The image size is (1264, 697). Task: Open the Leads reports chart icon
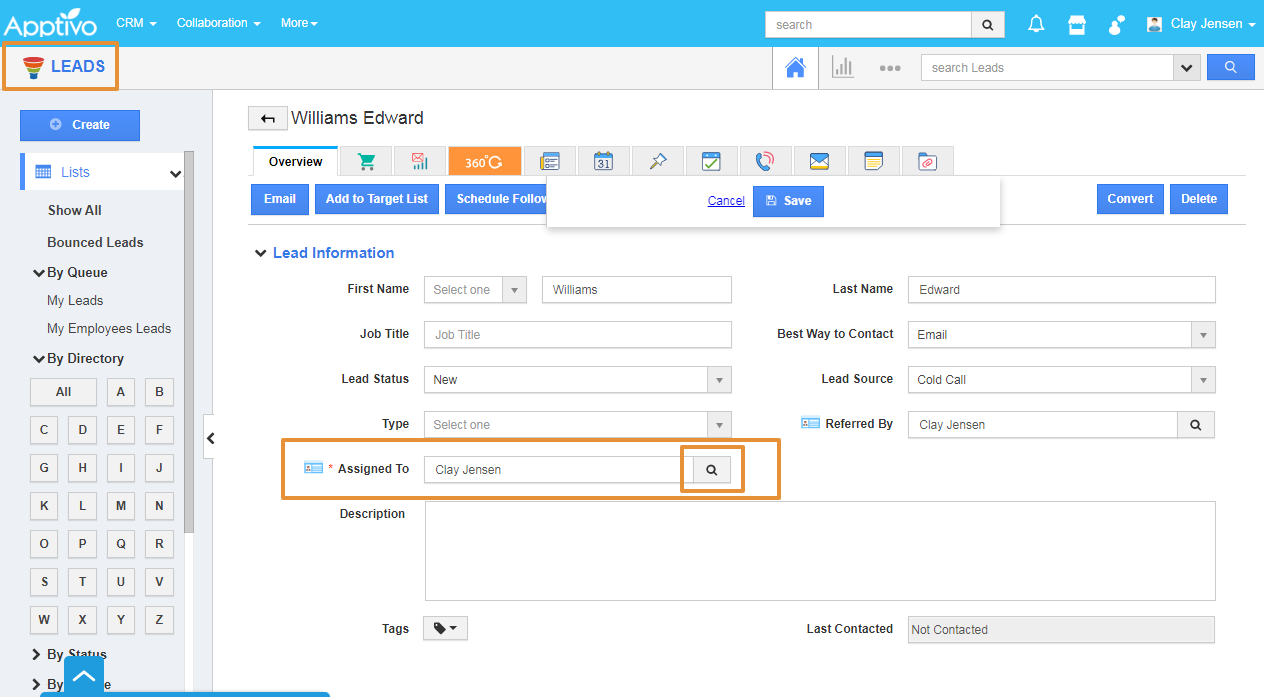coord(843,68)
